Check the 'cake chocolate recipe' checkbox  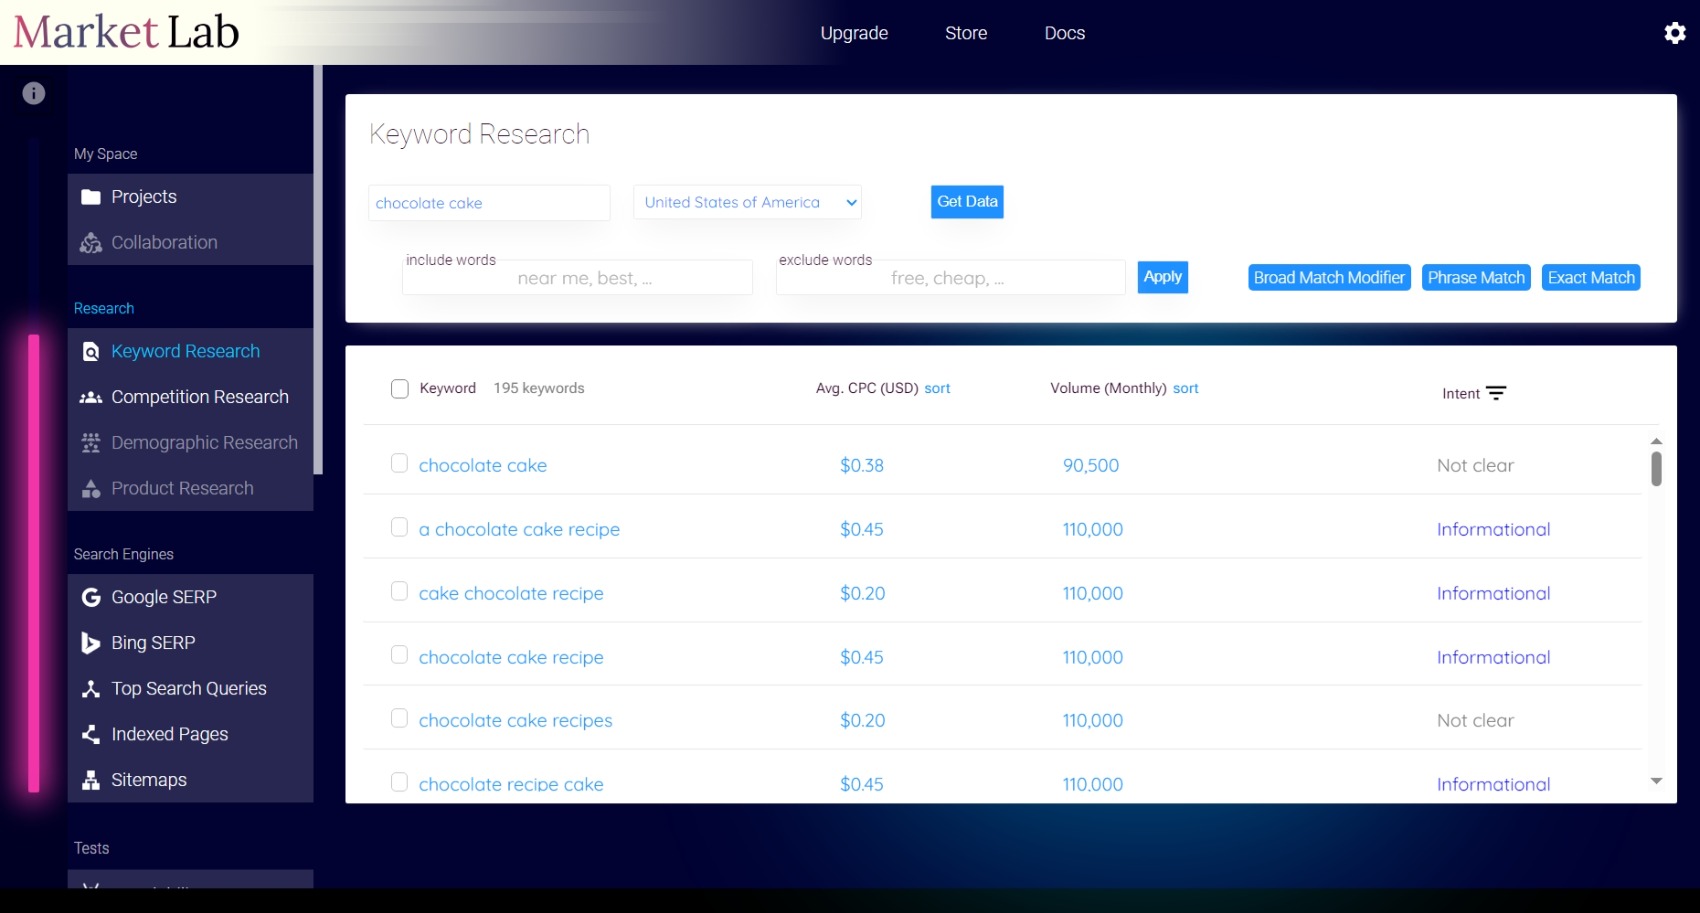click(399, 591)
